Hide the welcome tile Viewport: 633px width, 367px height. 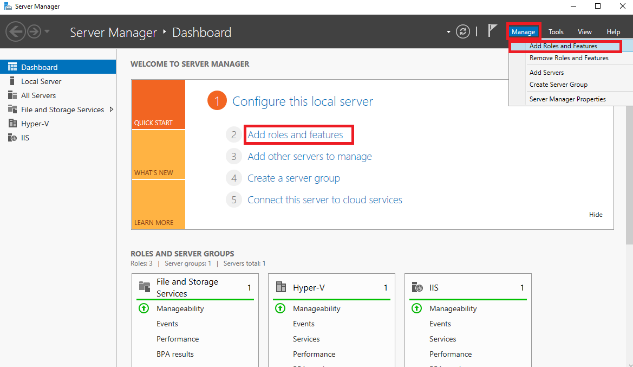click(595, 214)
